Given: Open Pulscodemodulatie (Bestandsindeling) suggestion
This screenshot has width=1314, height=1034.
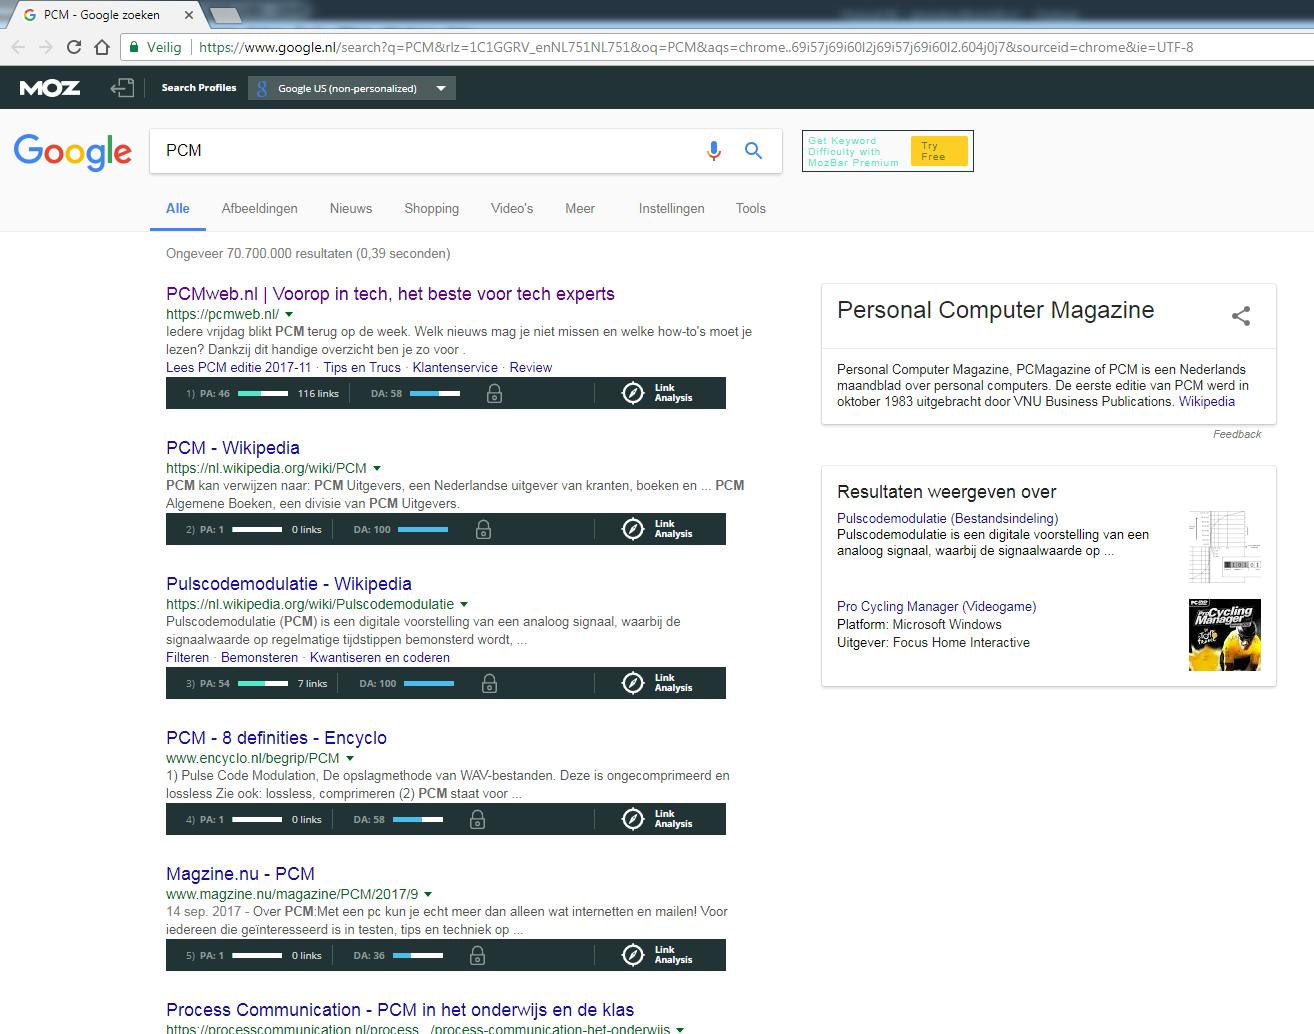Looking at the screenshot, I should (x=947, y=518).
